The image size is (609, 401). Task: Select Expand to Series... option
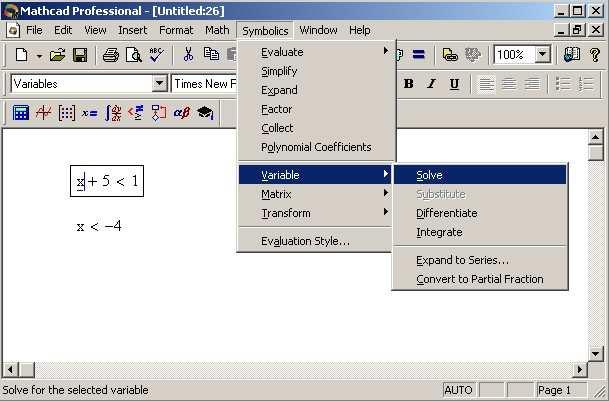pos(480,260)
